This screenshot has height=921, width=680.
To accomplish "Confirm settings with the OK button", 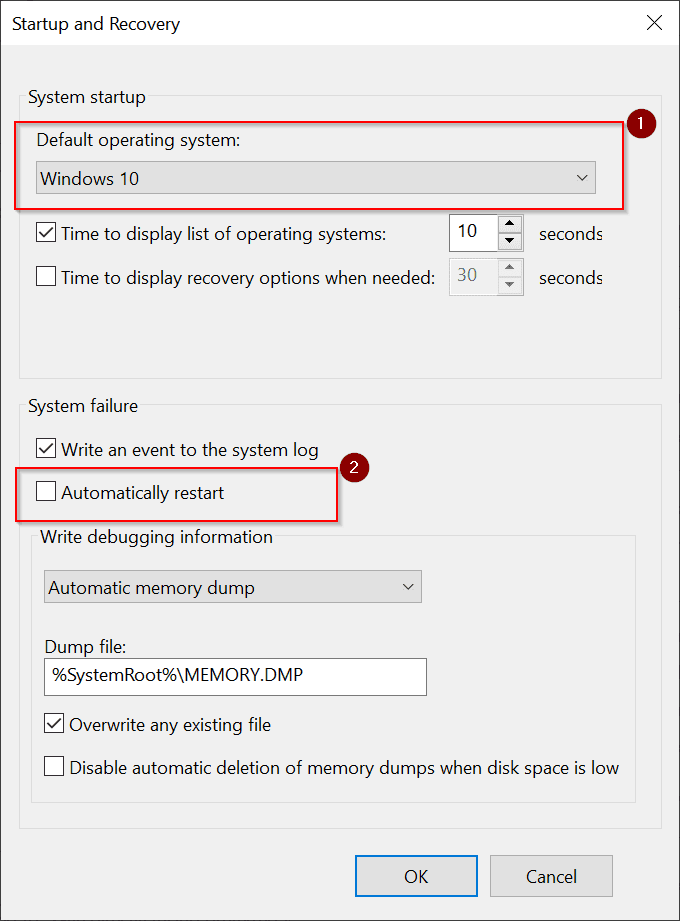I will [x=416, y=875].
